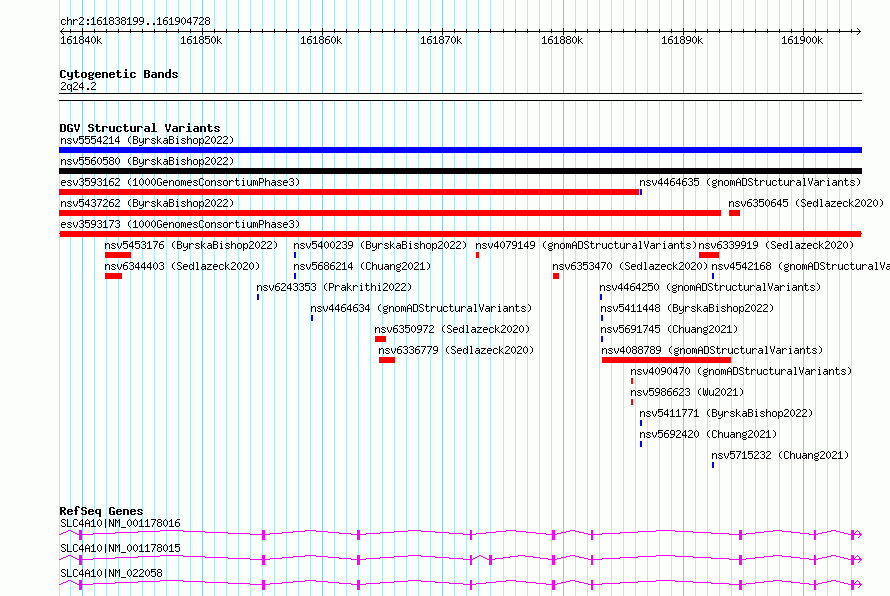Open nsv4464635 (gnomADStructuralVariants) label
Image resolution: width=890 pixels, height=596 pixels.
coord(750,182)
